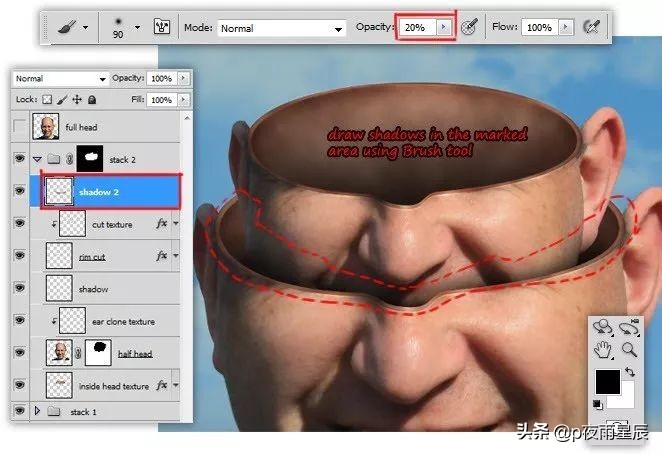Reset default foreground and background colors

tap(597, 405)
